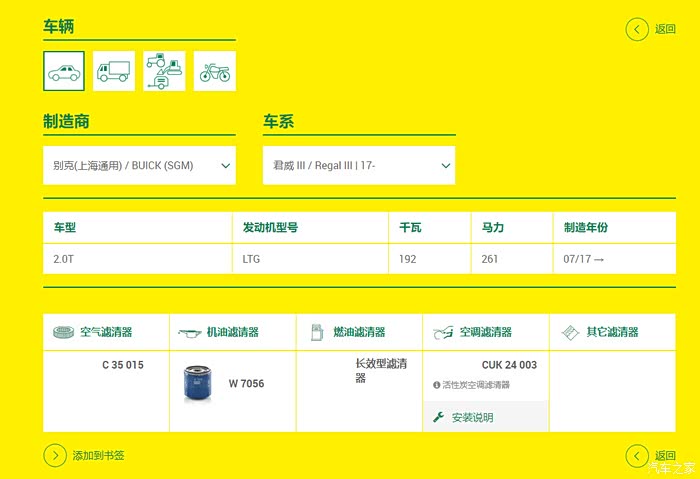The width and height of the screenshot is (700, 479).
Task: Select the agricultural machinery vehicle icon
Action: pyautogui.click(x=164, y=72)
